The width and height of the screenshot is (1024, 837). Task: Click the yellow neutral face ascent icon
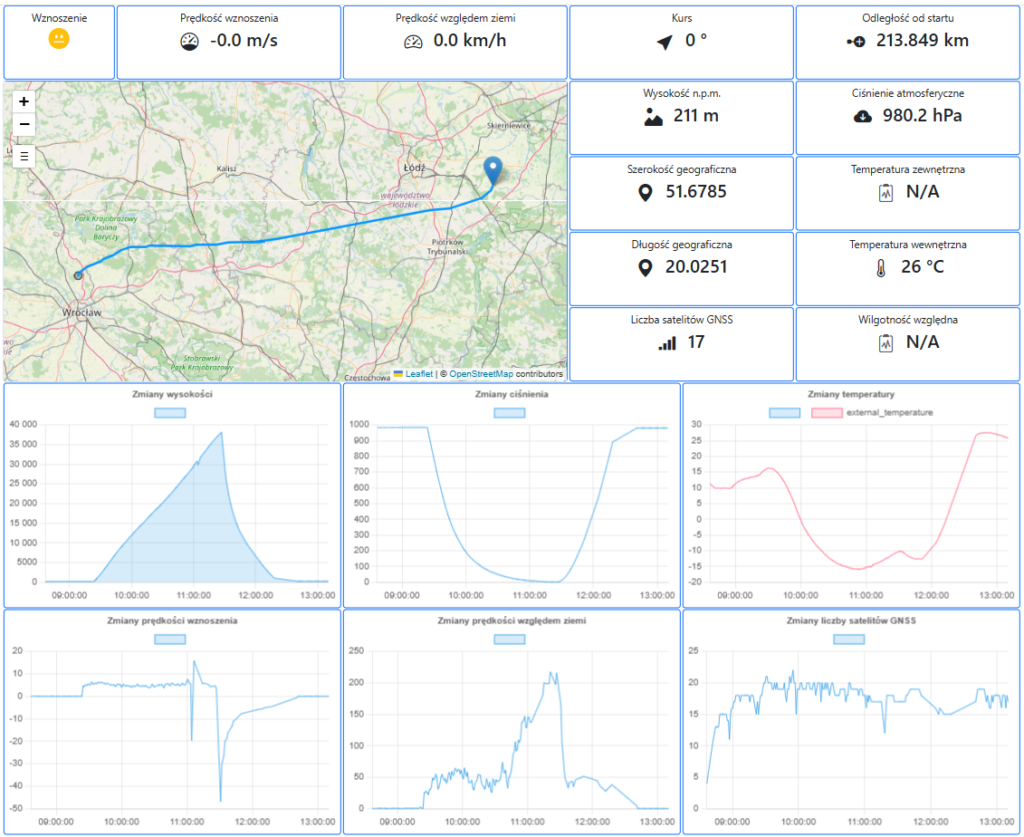(x=60, y=39)
